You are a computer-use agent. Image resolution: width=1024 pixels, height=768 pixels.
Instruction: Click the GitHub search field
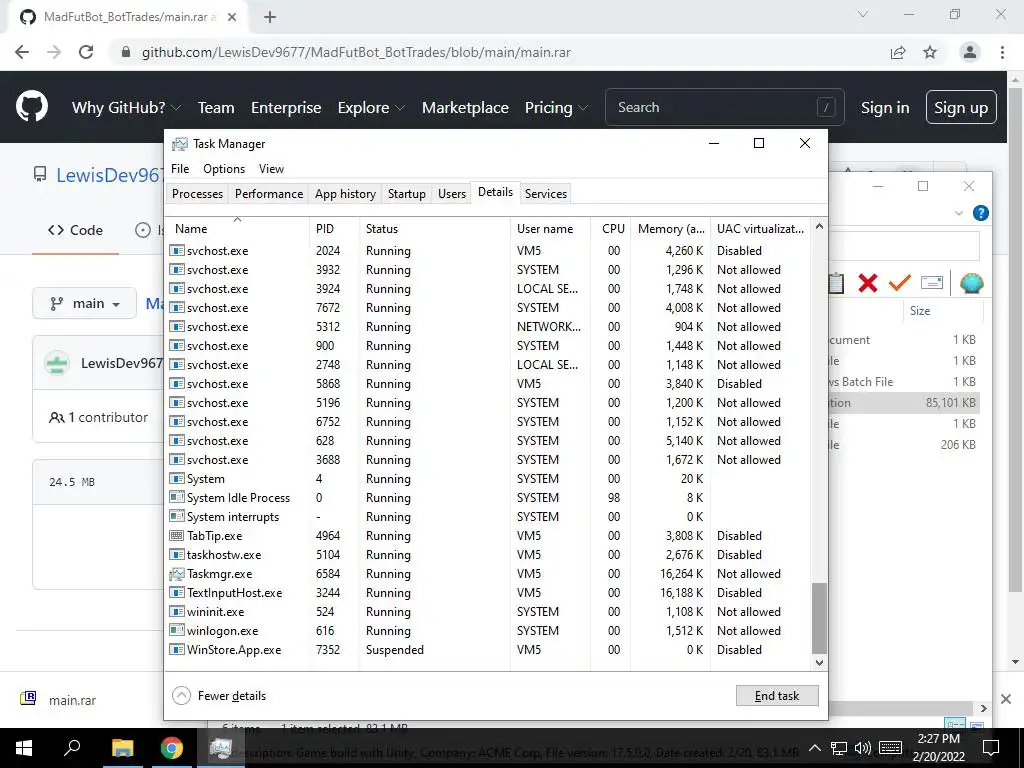724,107
